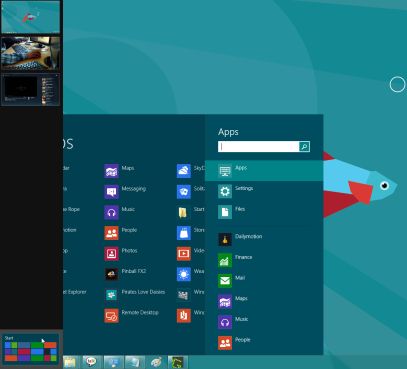Screen dimensions: 407x369
Task: Switch to the desktop thumbnail showing the fish
Action: (31, 17)
